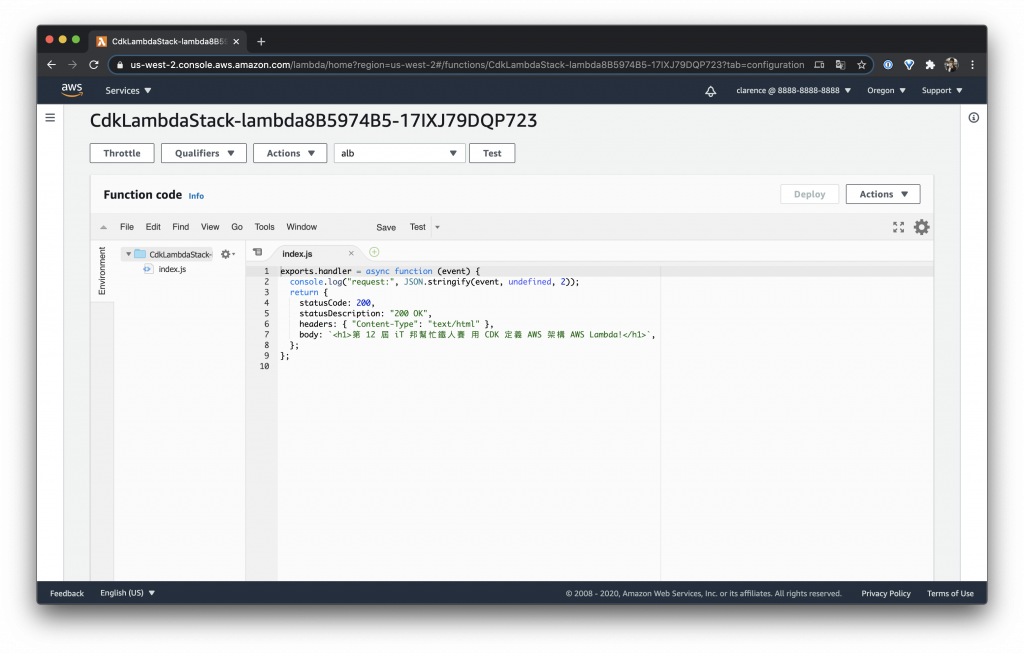Open the notifications bell

(711, 91)
